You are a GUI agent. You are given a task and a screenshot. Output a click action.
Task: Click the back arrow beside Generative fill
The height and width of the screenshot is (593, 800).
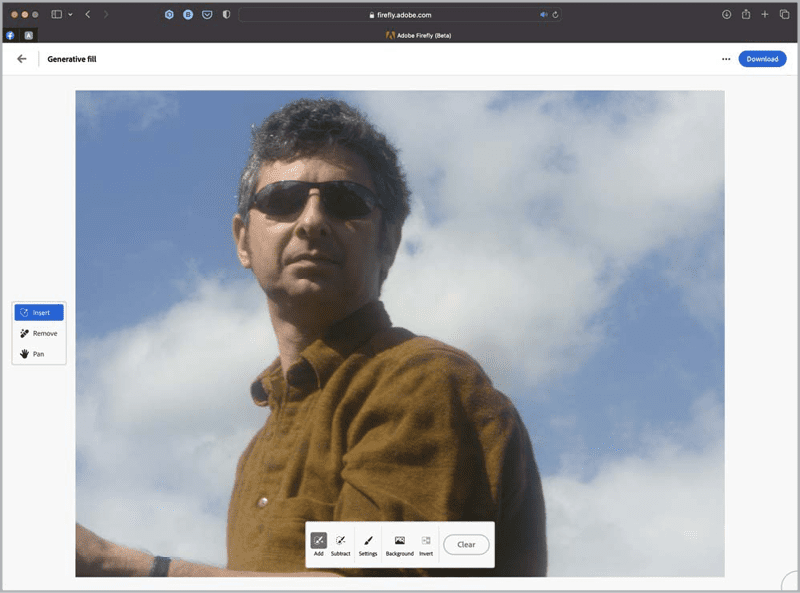(x=21, y=59)
